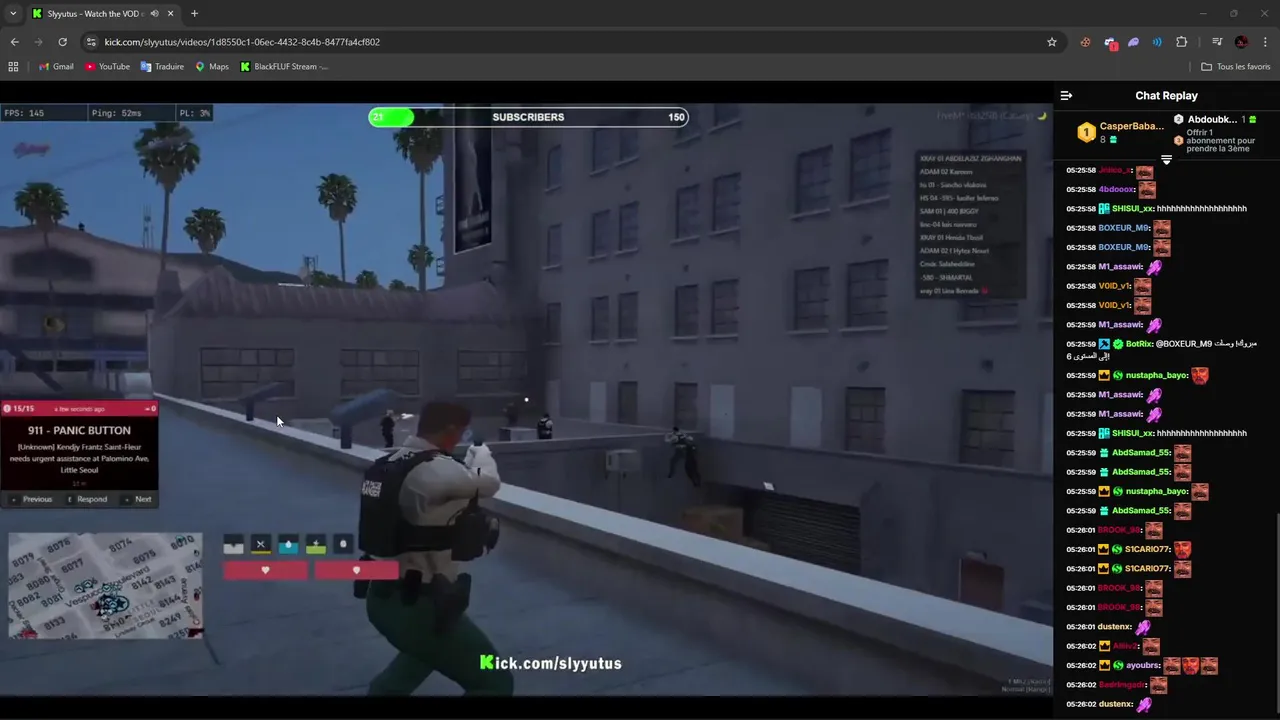Open the Chrome three-dot menu

point(1265,42)
